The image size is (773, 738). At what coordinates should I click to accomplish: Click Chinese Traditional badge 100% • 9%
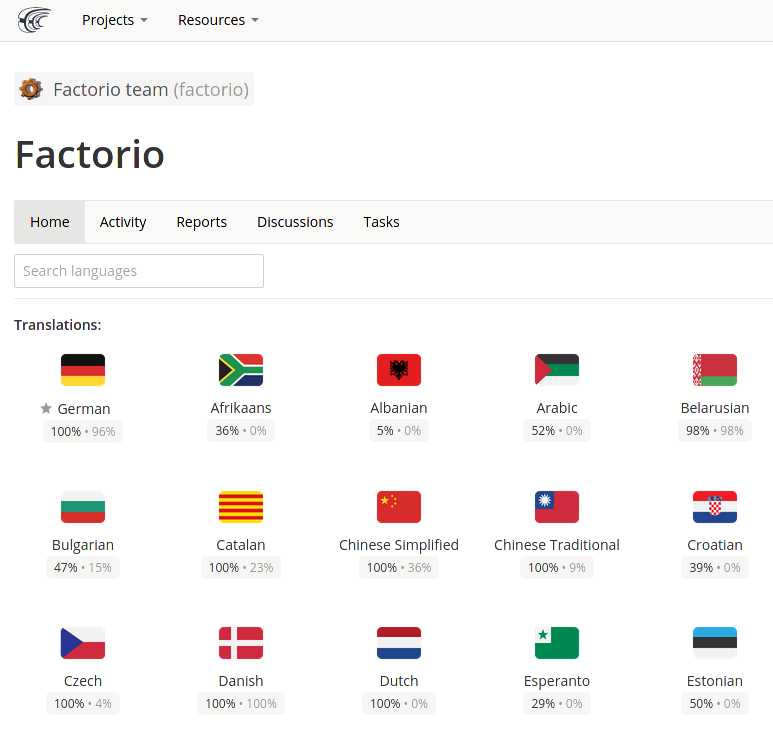[x=557, y=567]
